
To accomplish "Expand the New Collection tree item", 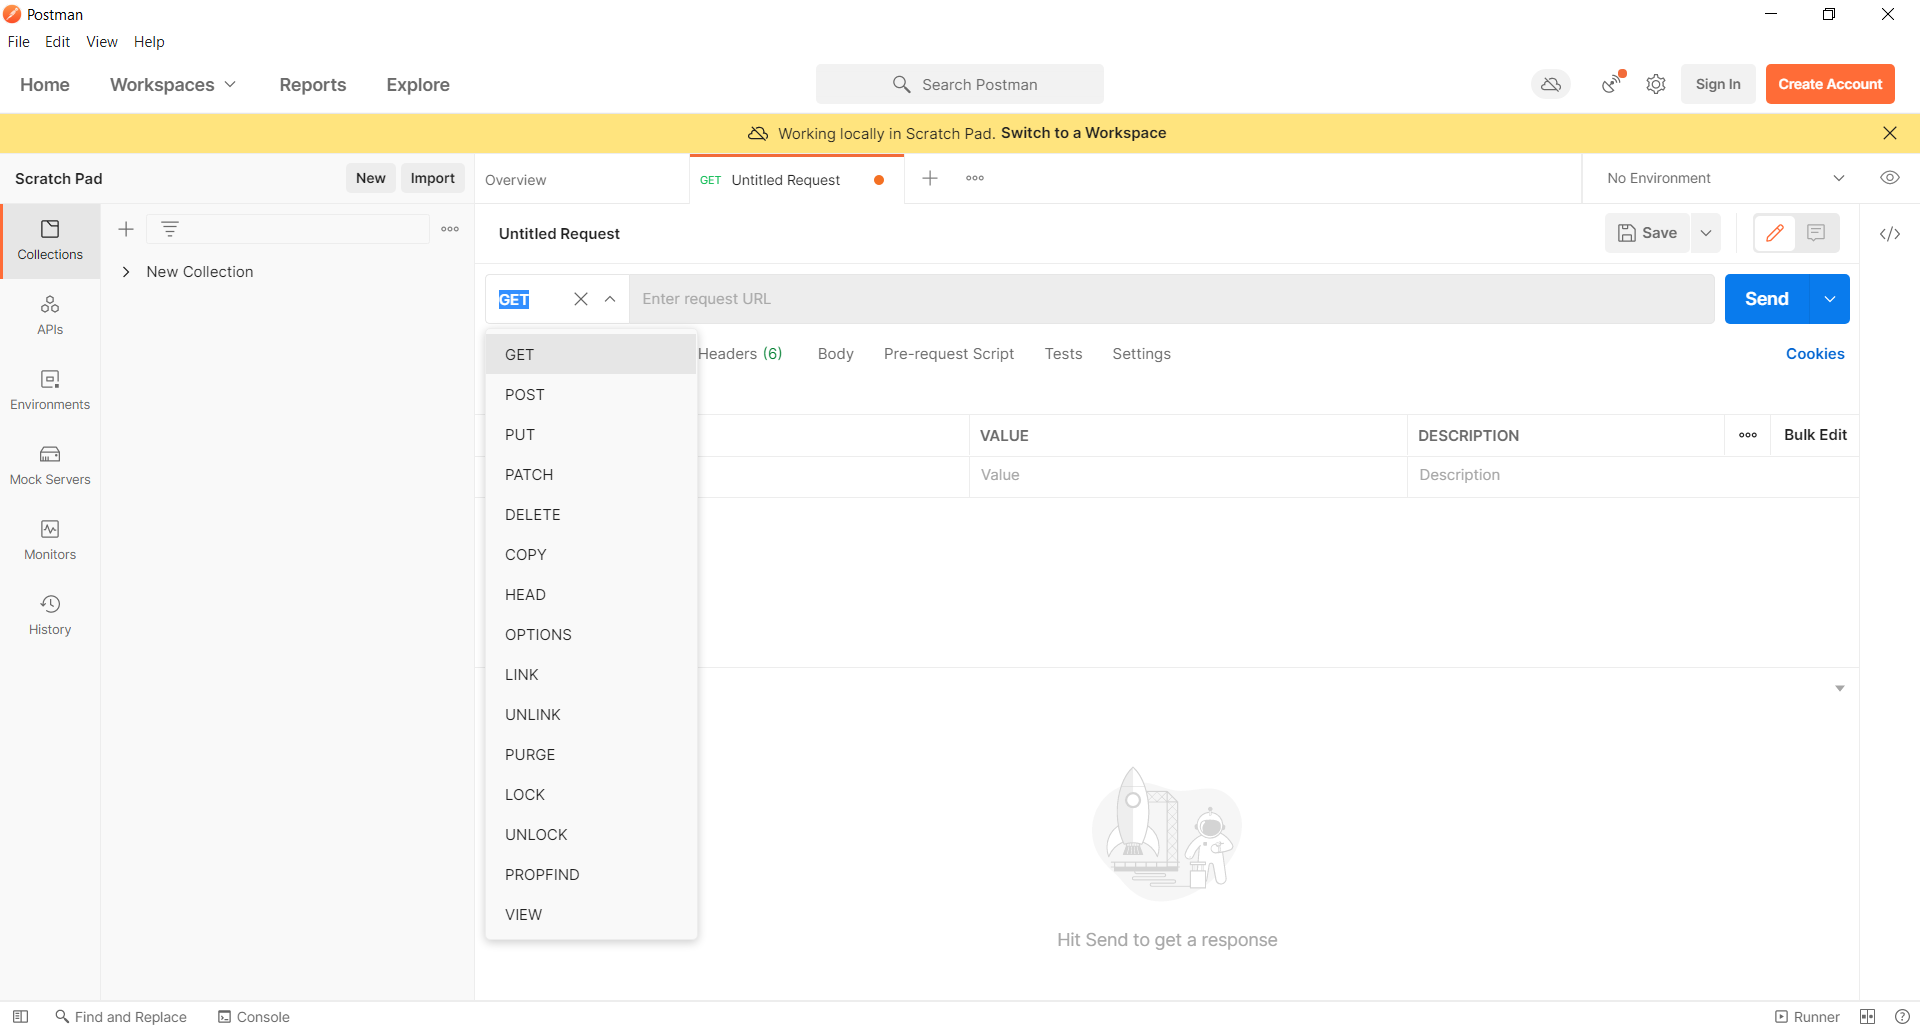I will tap(126, 272).
